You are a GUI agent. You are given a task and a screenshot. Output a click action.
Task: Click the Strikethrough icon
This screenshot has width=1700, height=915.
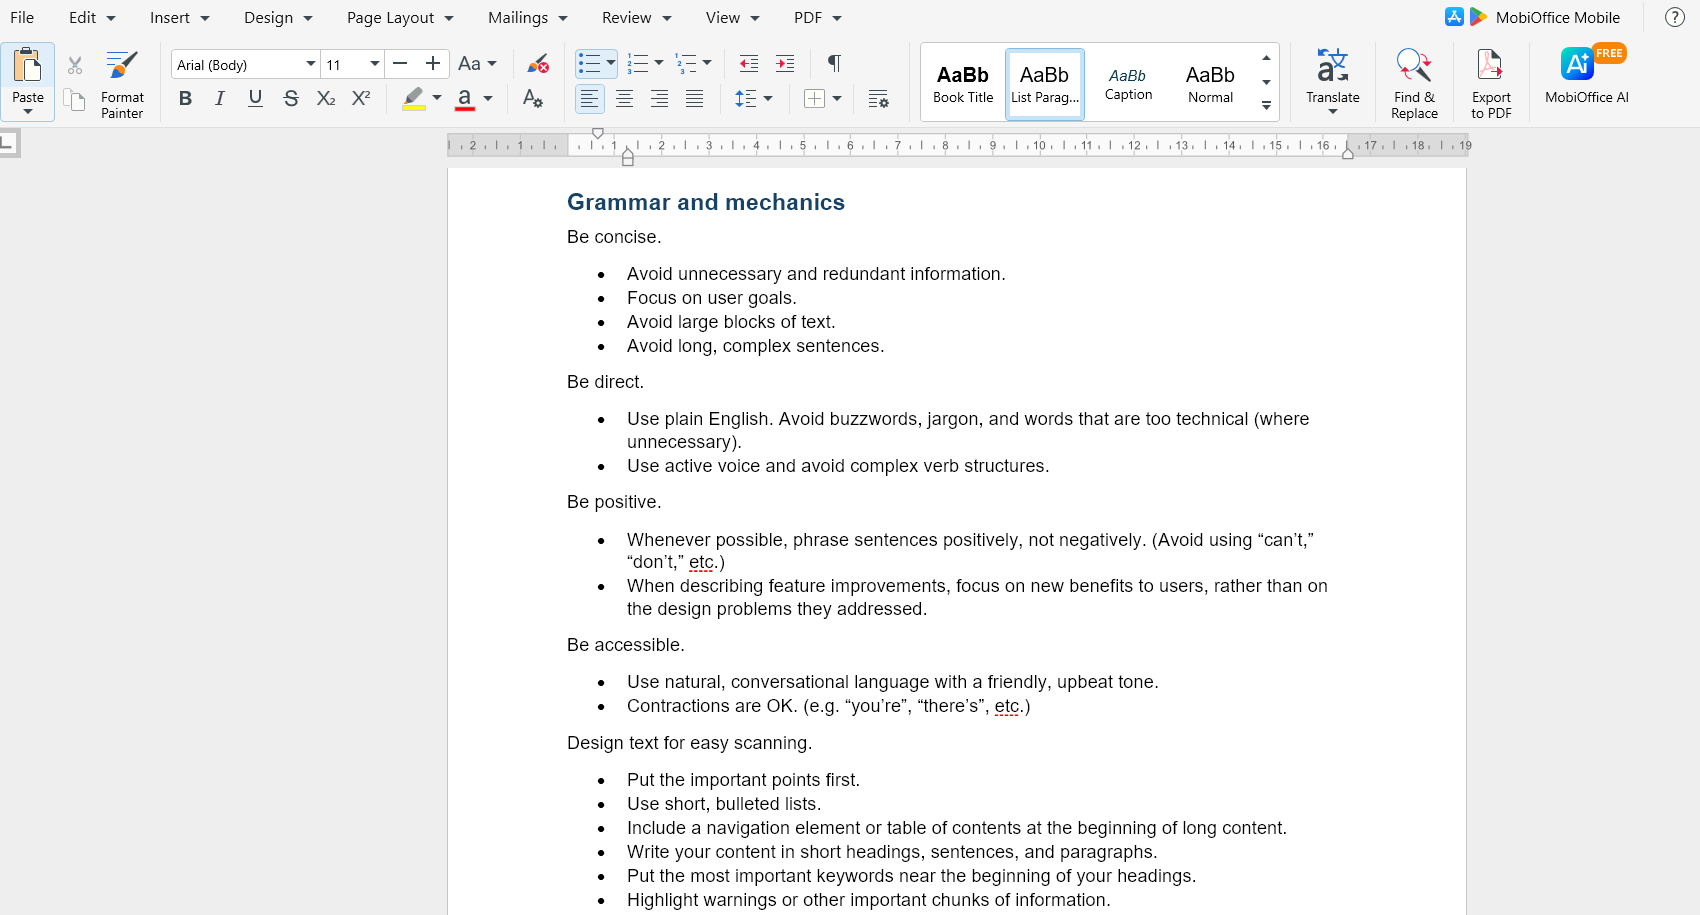290,98
